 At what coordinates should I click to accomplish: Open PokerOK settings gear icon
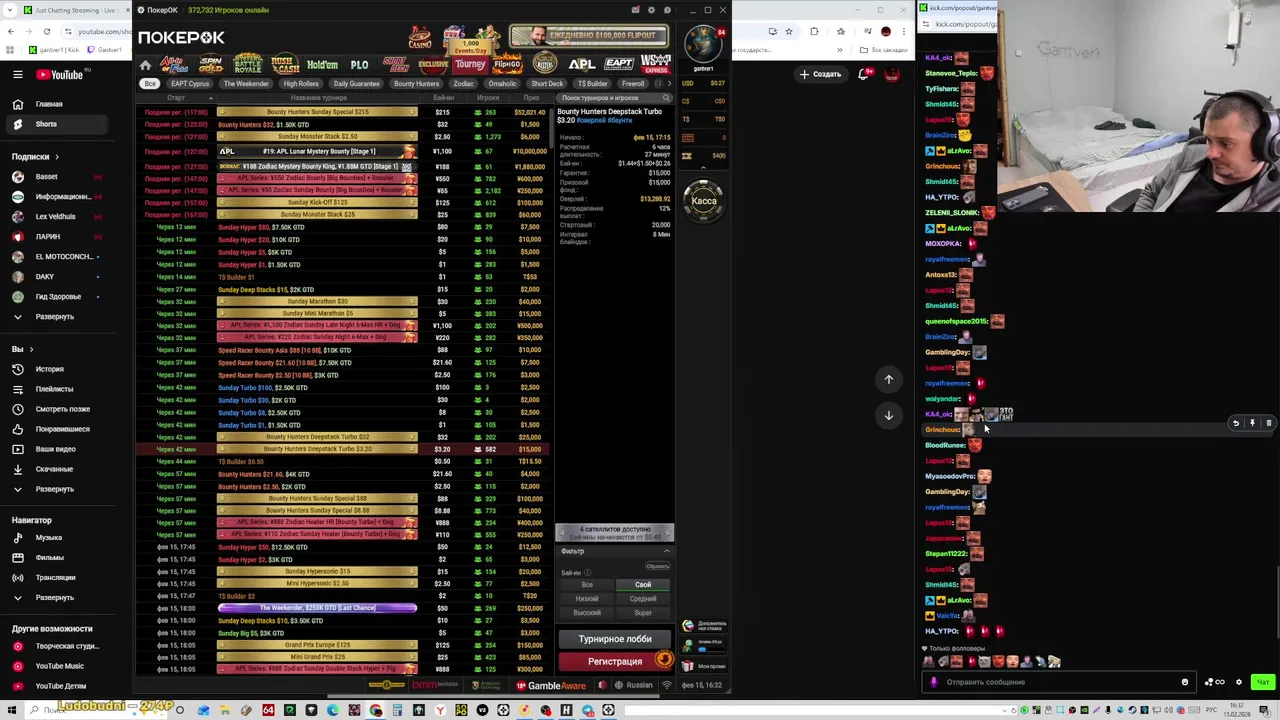click(652, 10)
